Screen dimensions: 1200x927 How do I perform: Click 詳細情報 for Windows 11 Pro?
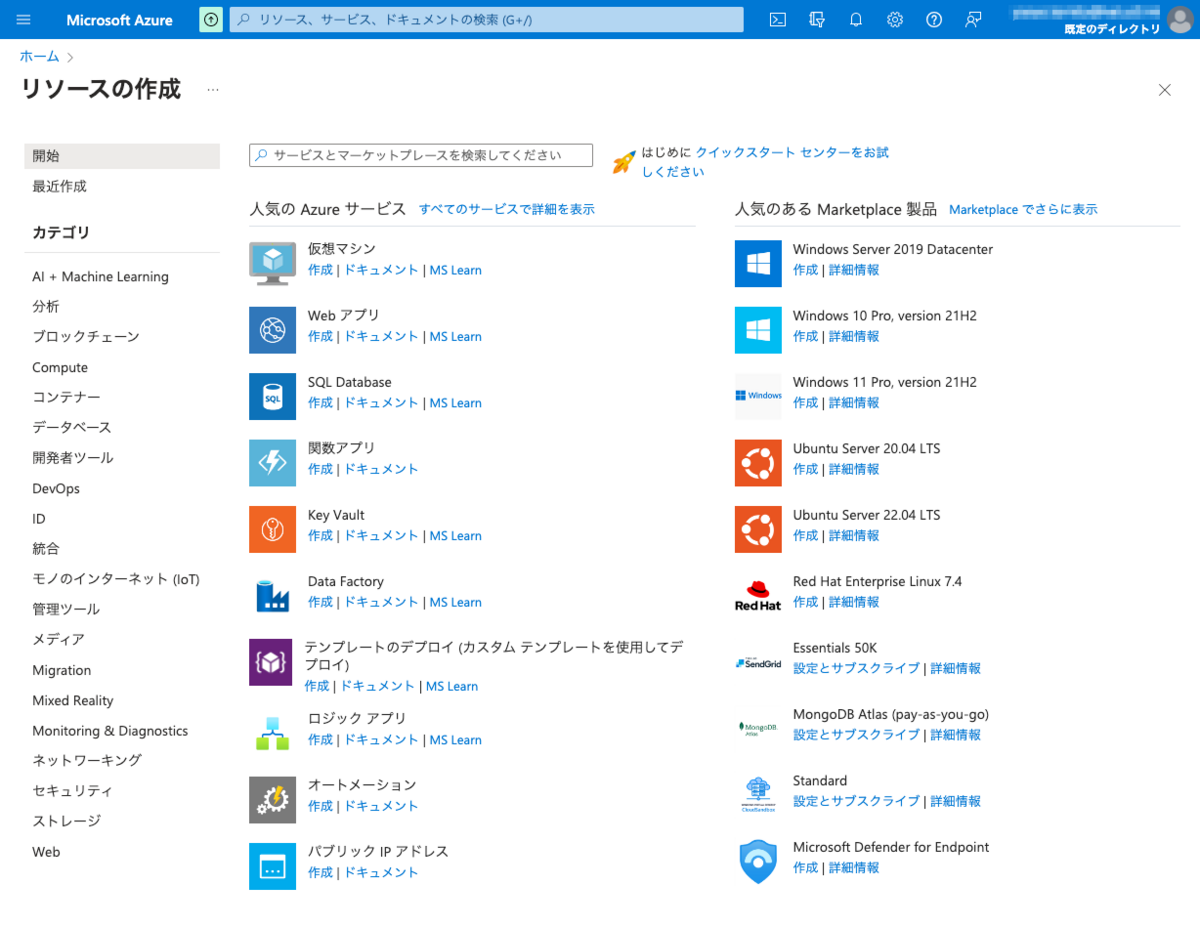tap(854, 403)
